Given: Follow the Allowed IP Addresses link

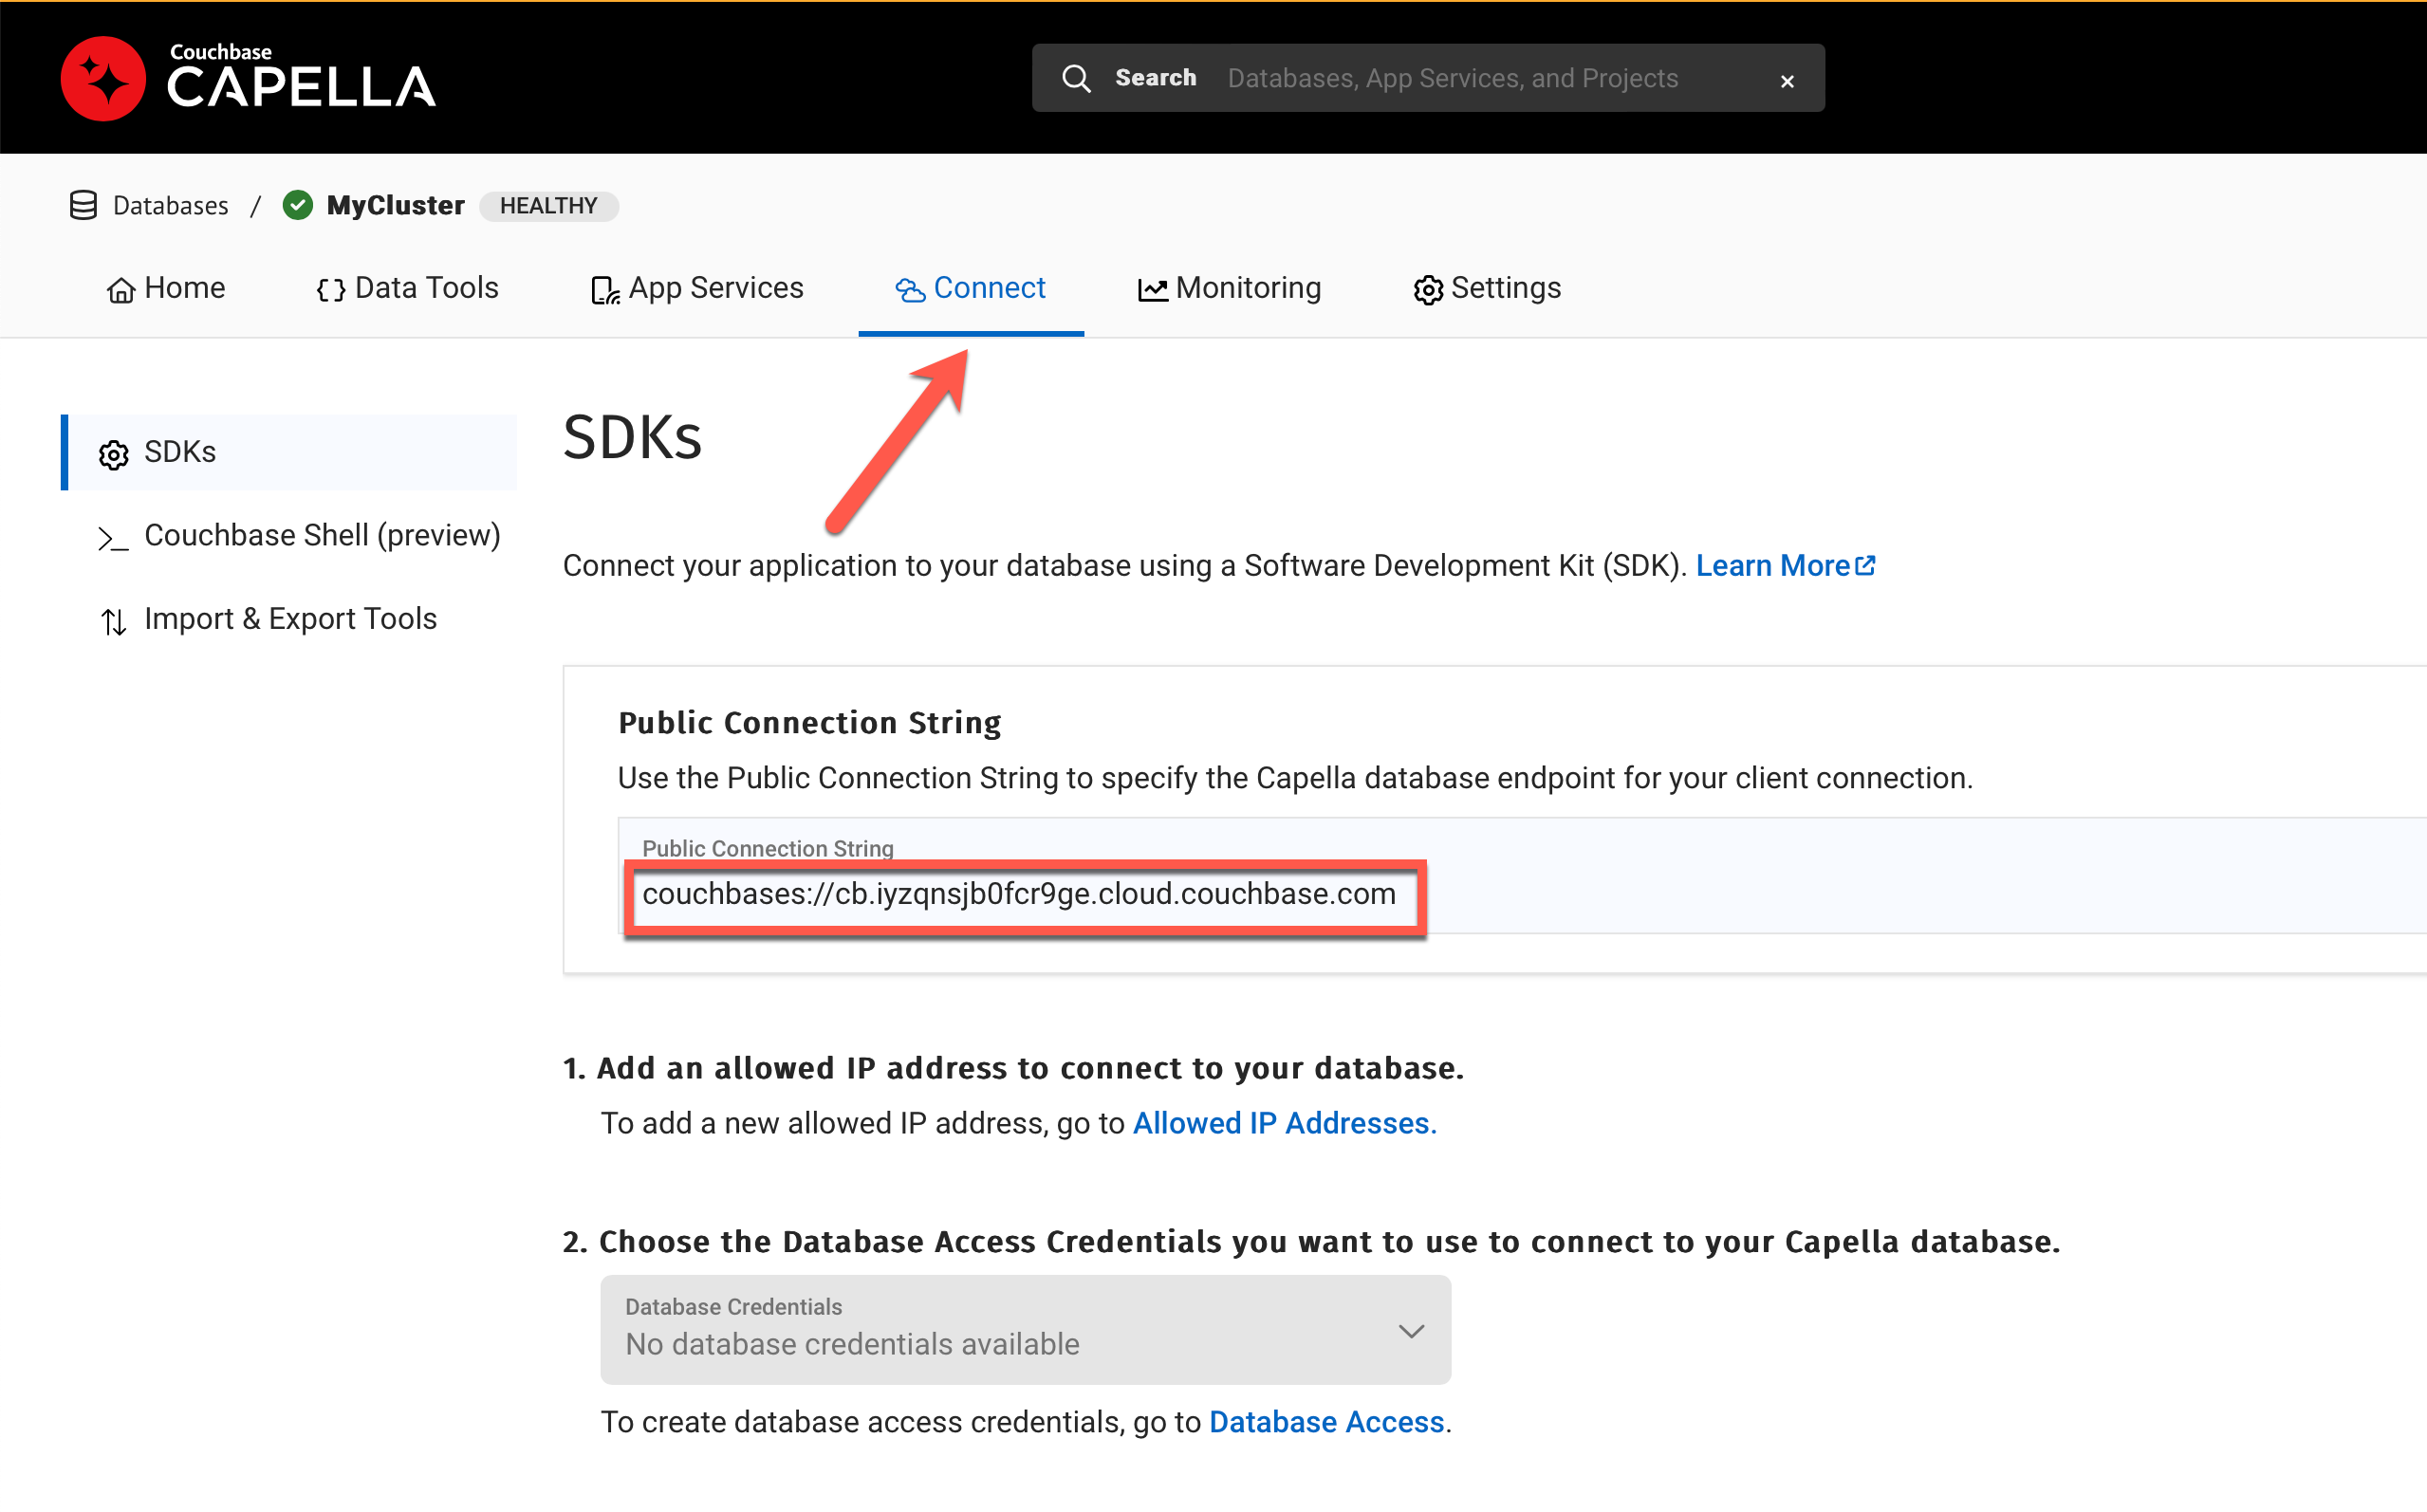Looking at the screenshot, I should (x=1284, y=1124).
